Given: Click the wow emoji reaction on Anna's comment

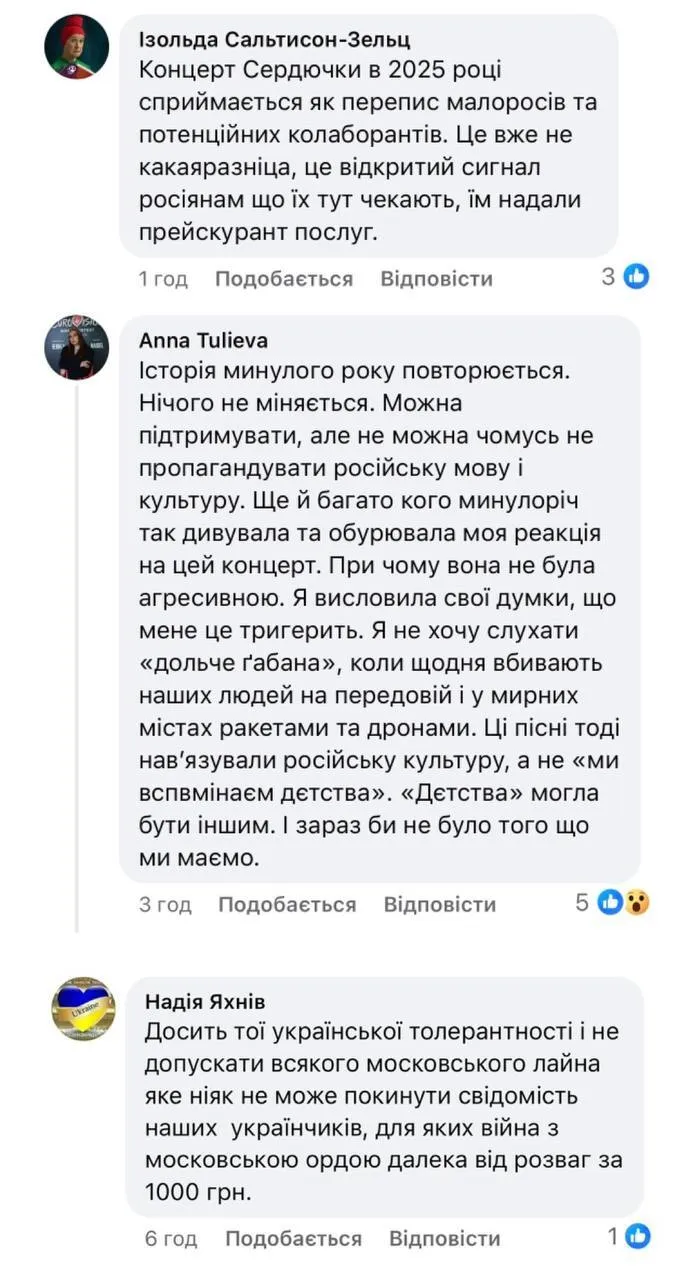Looking at the screenshot, I should click(637, 903).
